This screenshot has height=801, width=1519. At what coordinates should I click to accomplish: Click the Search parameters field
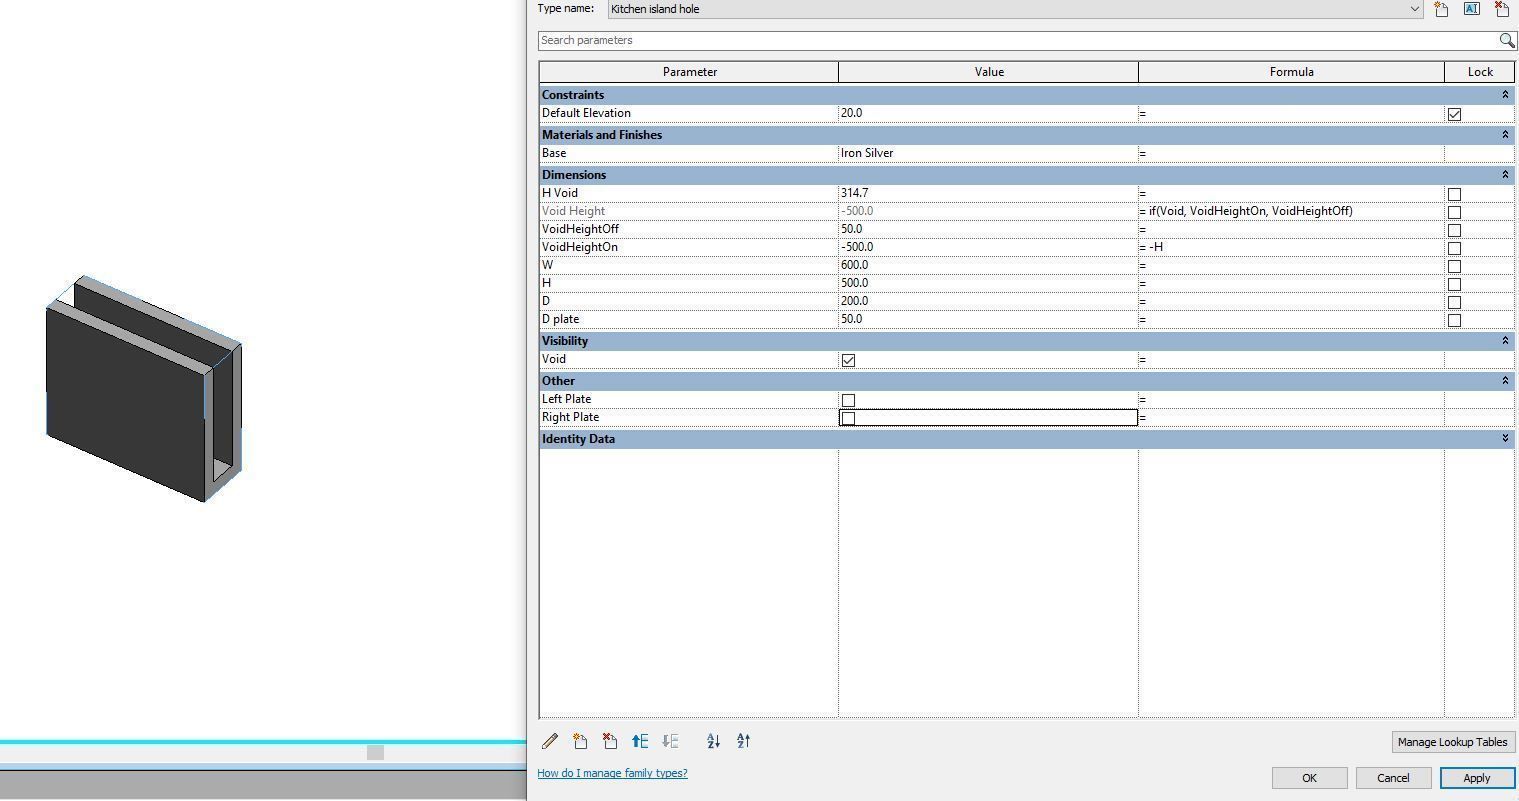(x=1018, y=40)
